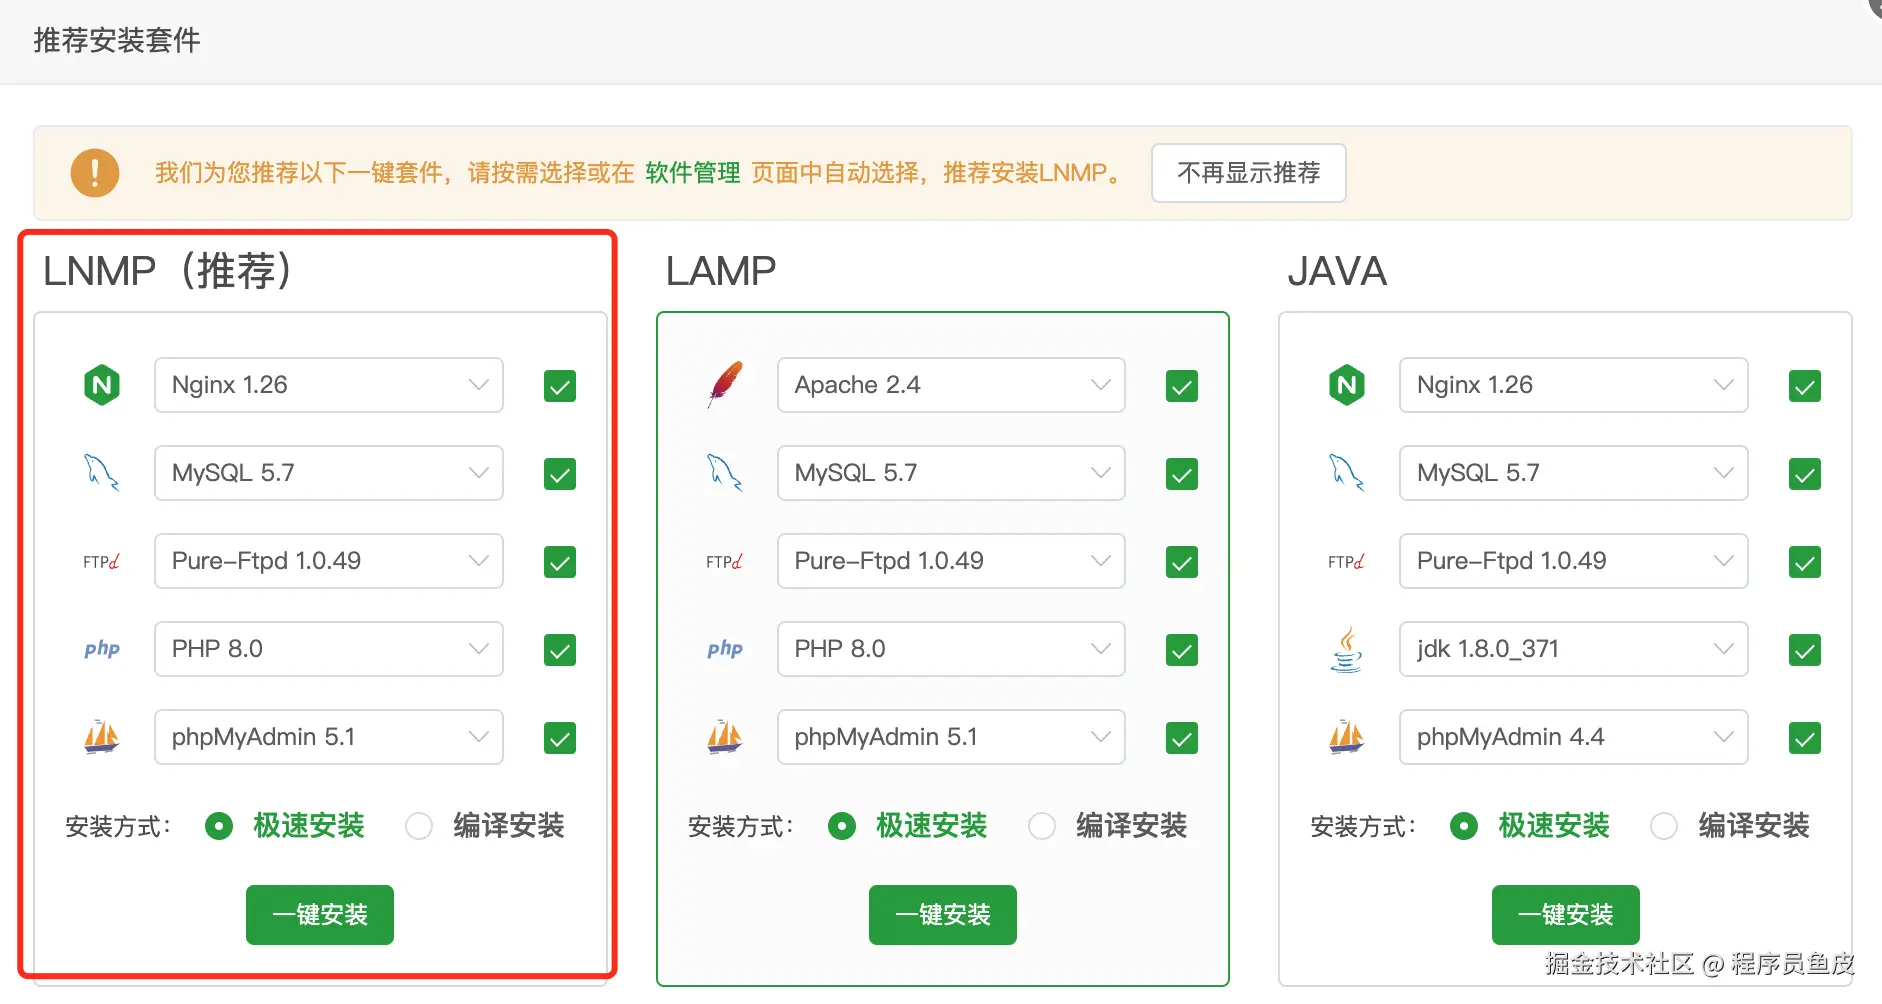
Task: Click the LAMP heading text
Action: point(721,271)
